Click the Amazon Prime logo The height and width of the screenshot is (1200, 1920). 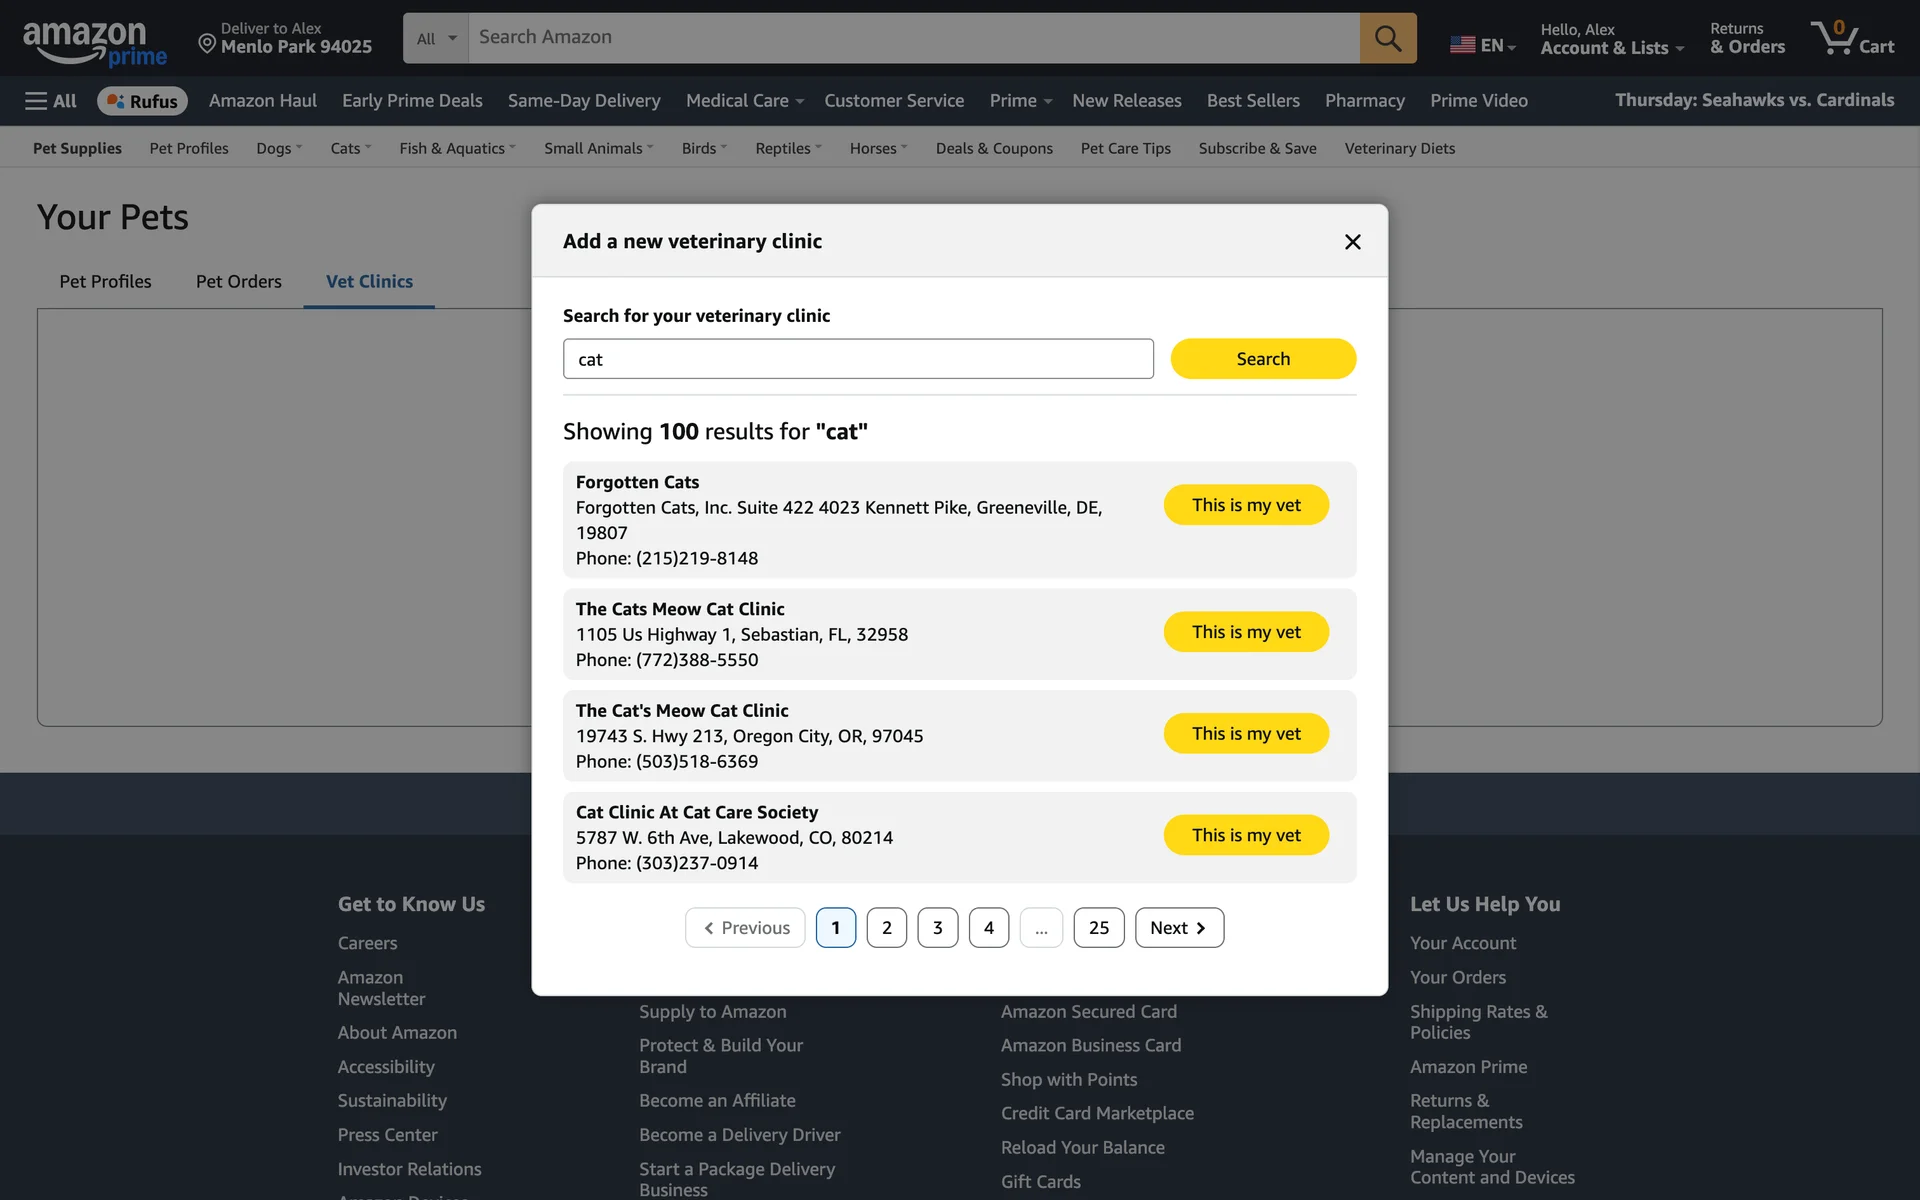coord(94,43)
